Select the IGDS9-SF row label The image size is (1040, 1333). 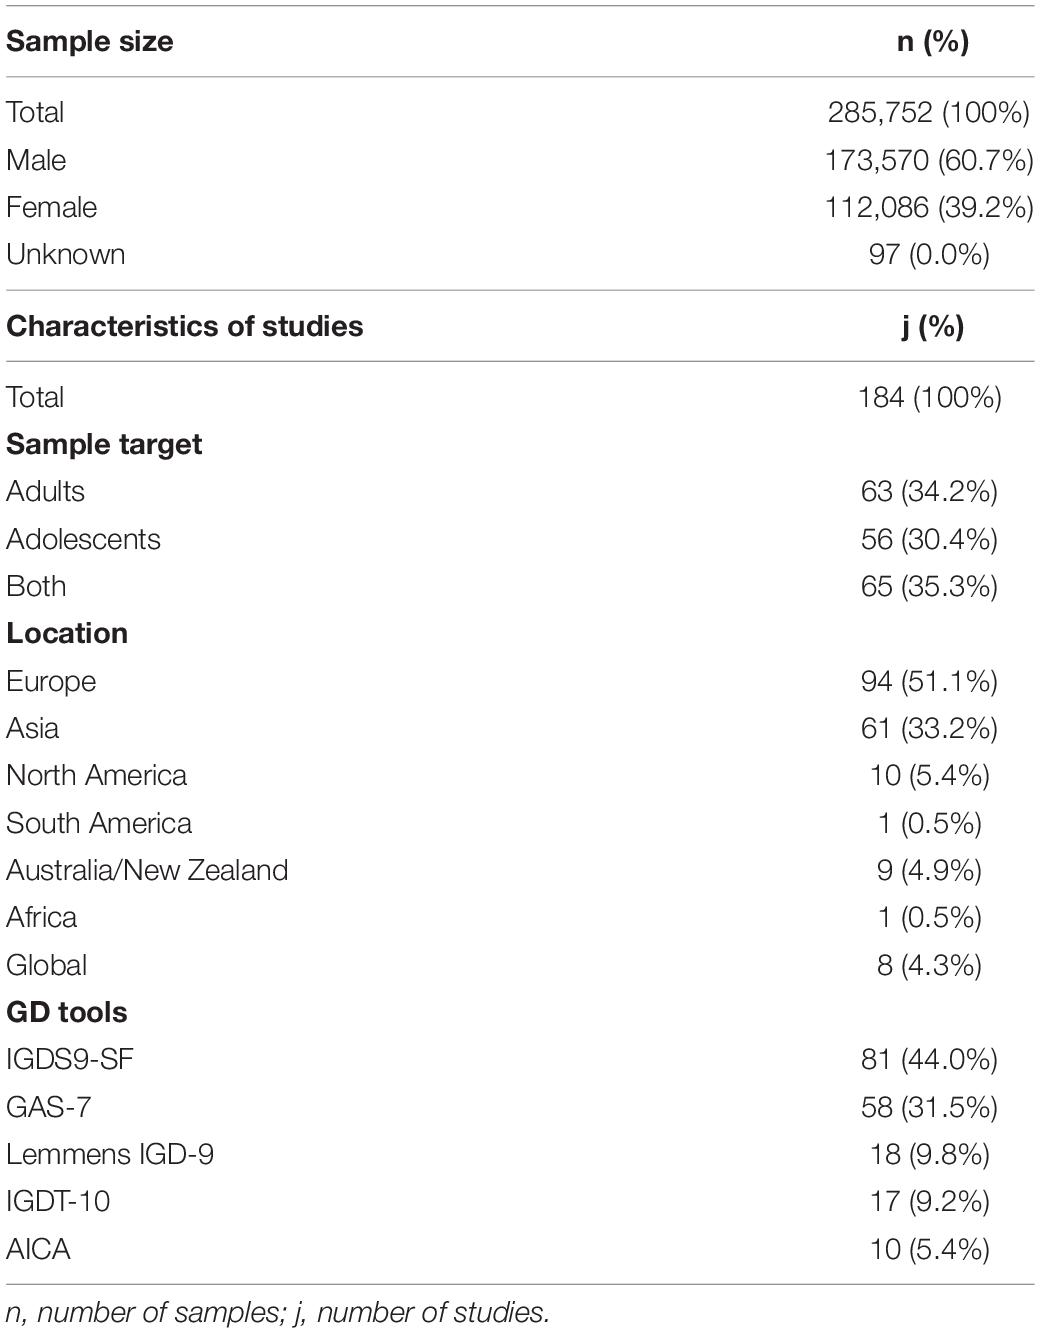(70, 1060)
